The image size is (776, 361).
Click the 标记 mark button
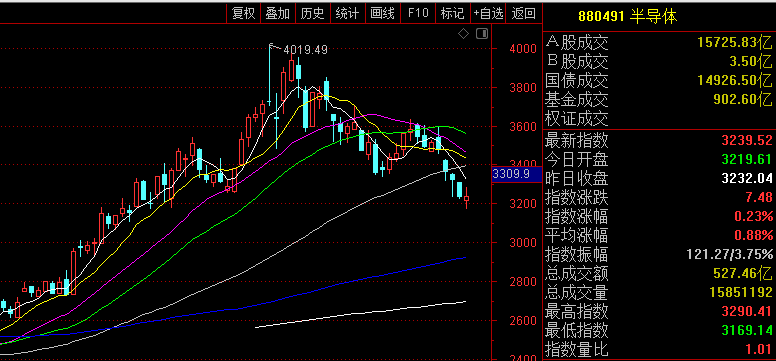tap(452, 13)
